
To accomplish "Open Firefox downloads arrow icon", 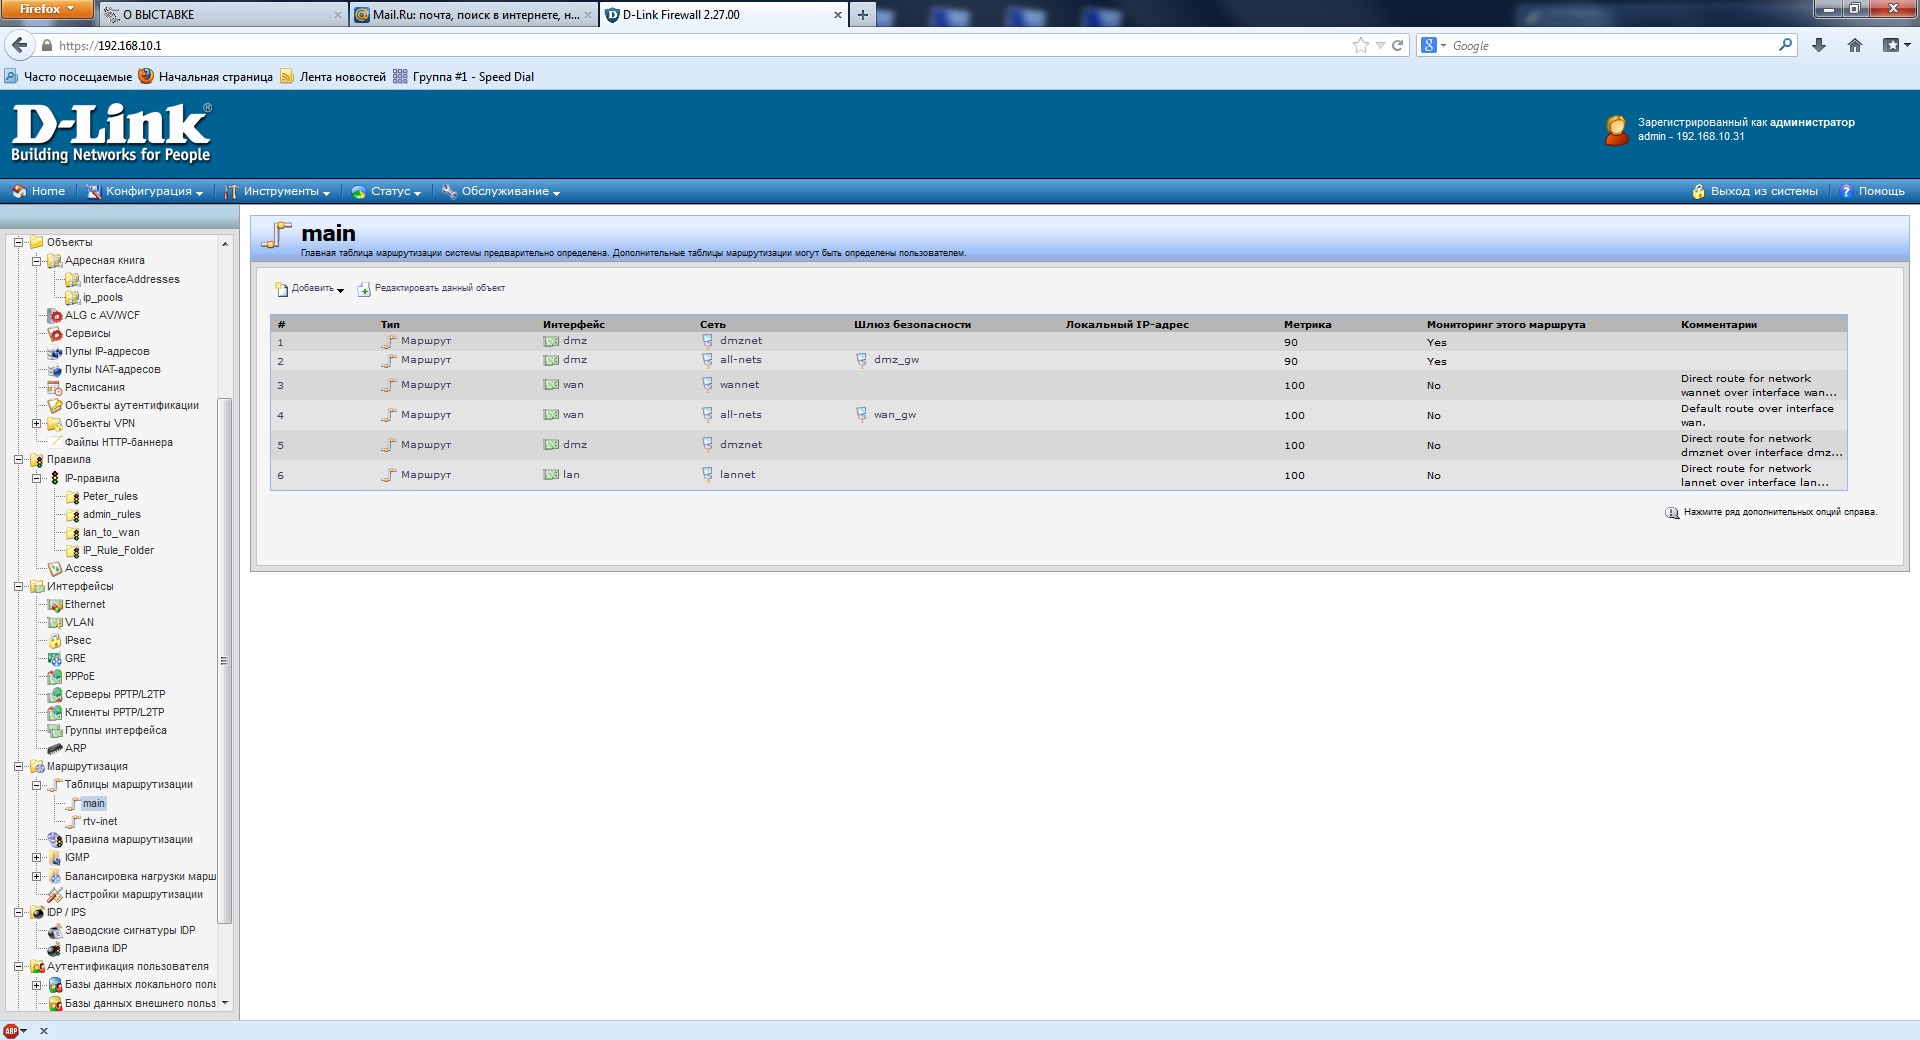I will point(1819,45).
